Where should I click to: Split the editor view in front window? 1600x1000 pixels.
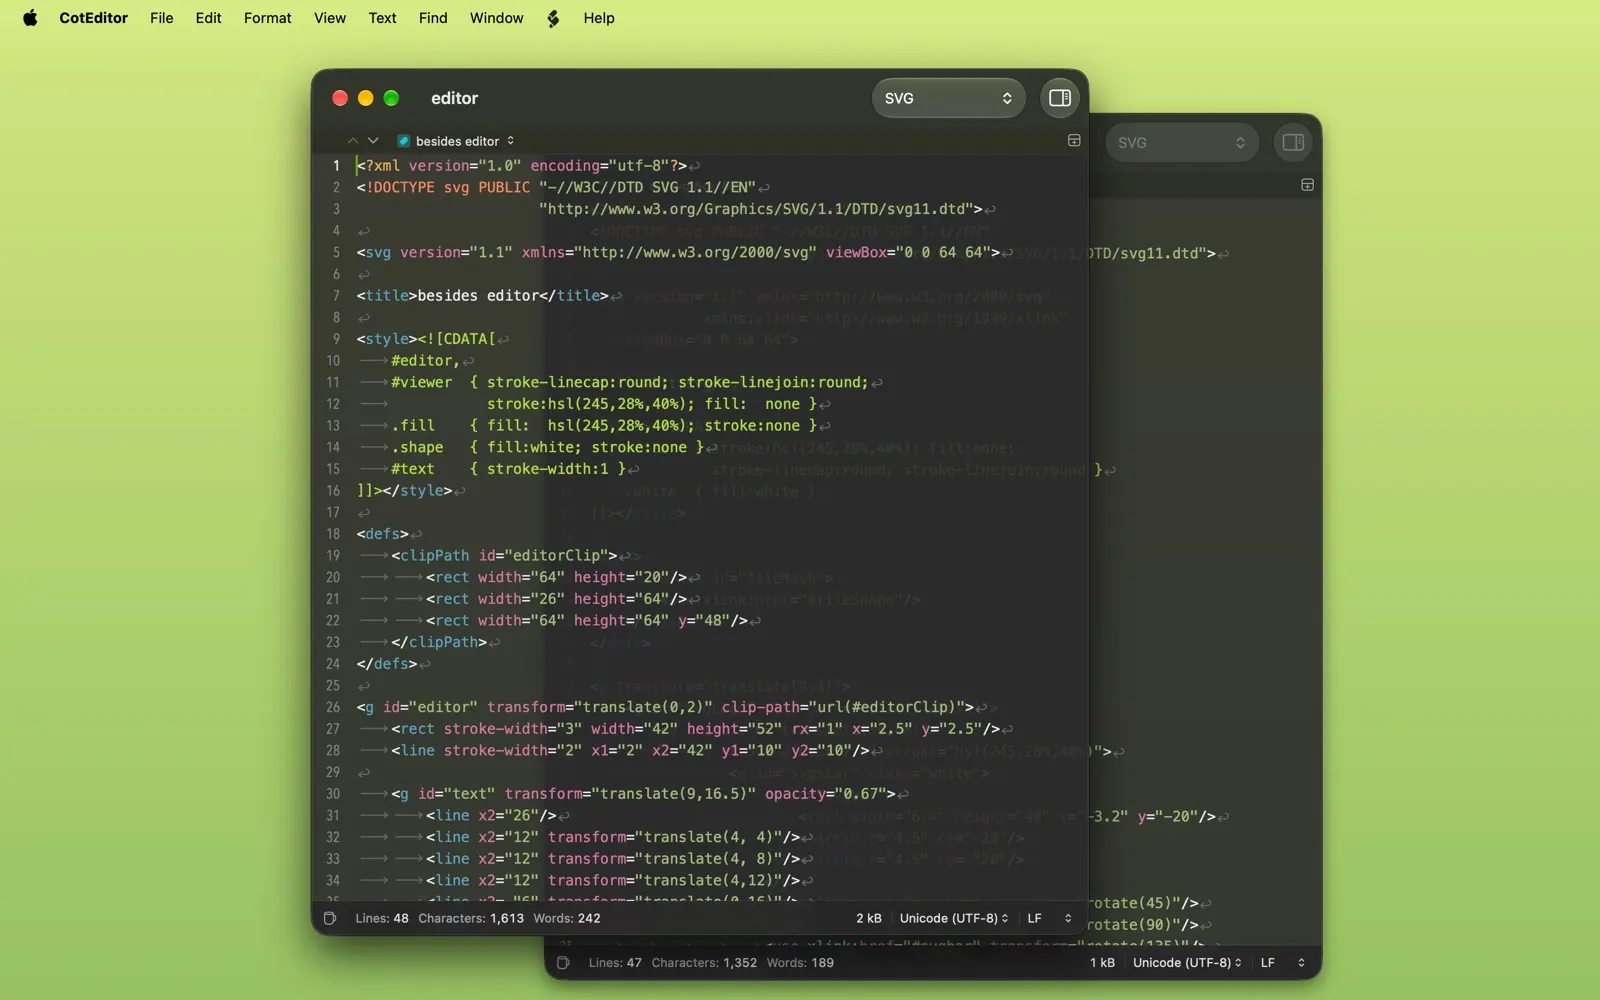(1074, 141)
